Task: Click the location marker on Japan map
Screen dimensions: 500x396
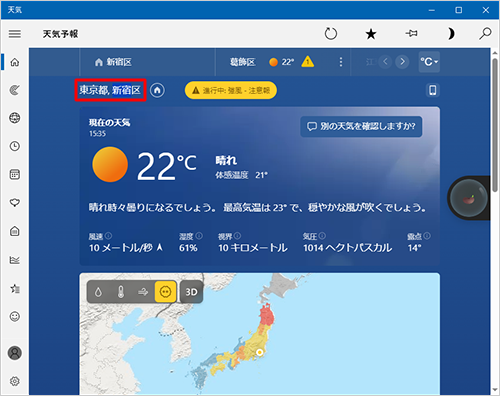Action: click(259, 352)
